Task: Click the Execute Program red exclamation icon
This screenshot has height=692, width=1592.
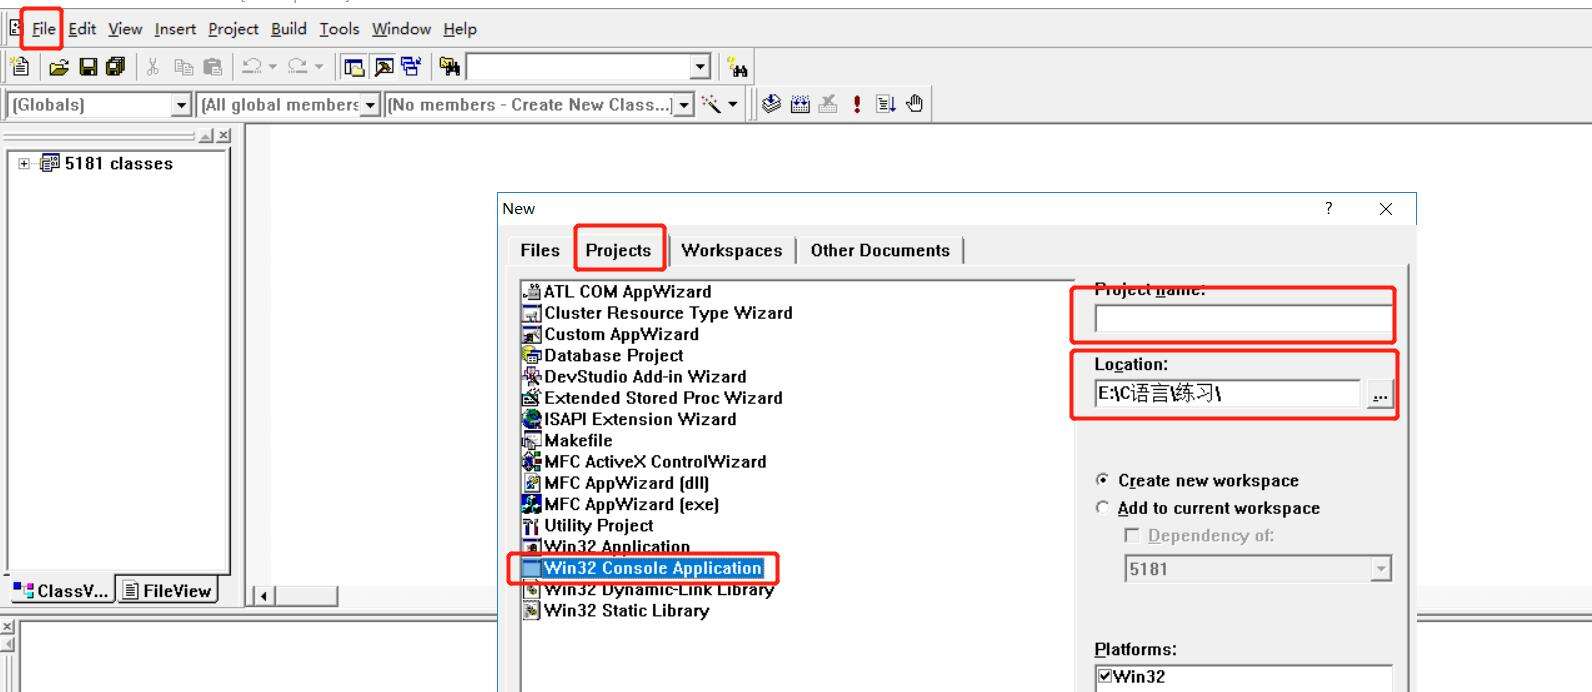Action: point(857,104)
